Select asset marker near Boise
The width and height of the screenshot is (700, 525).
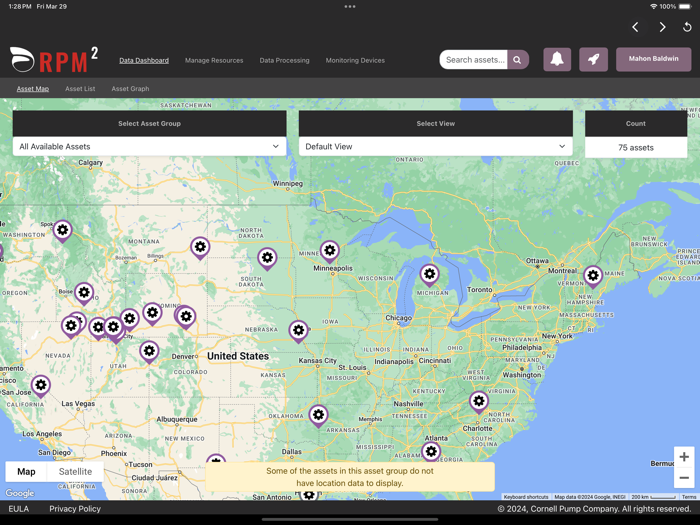[x=84, y=293]
